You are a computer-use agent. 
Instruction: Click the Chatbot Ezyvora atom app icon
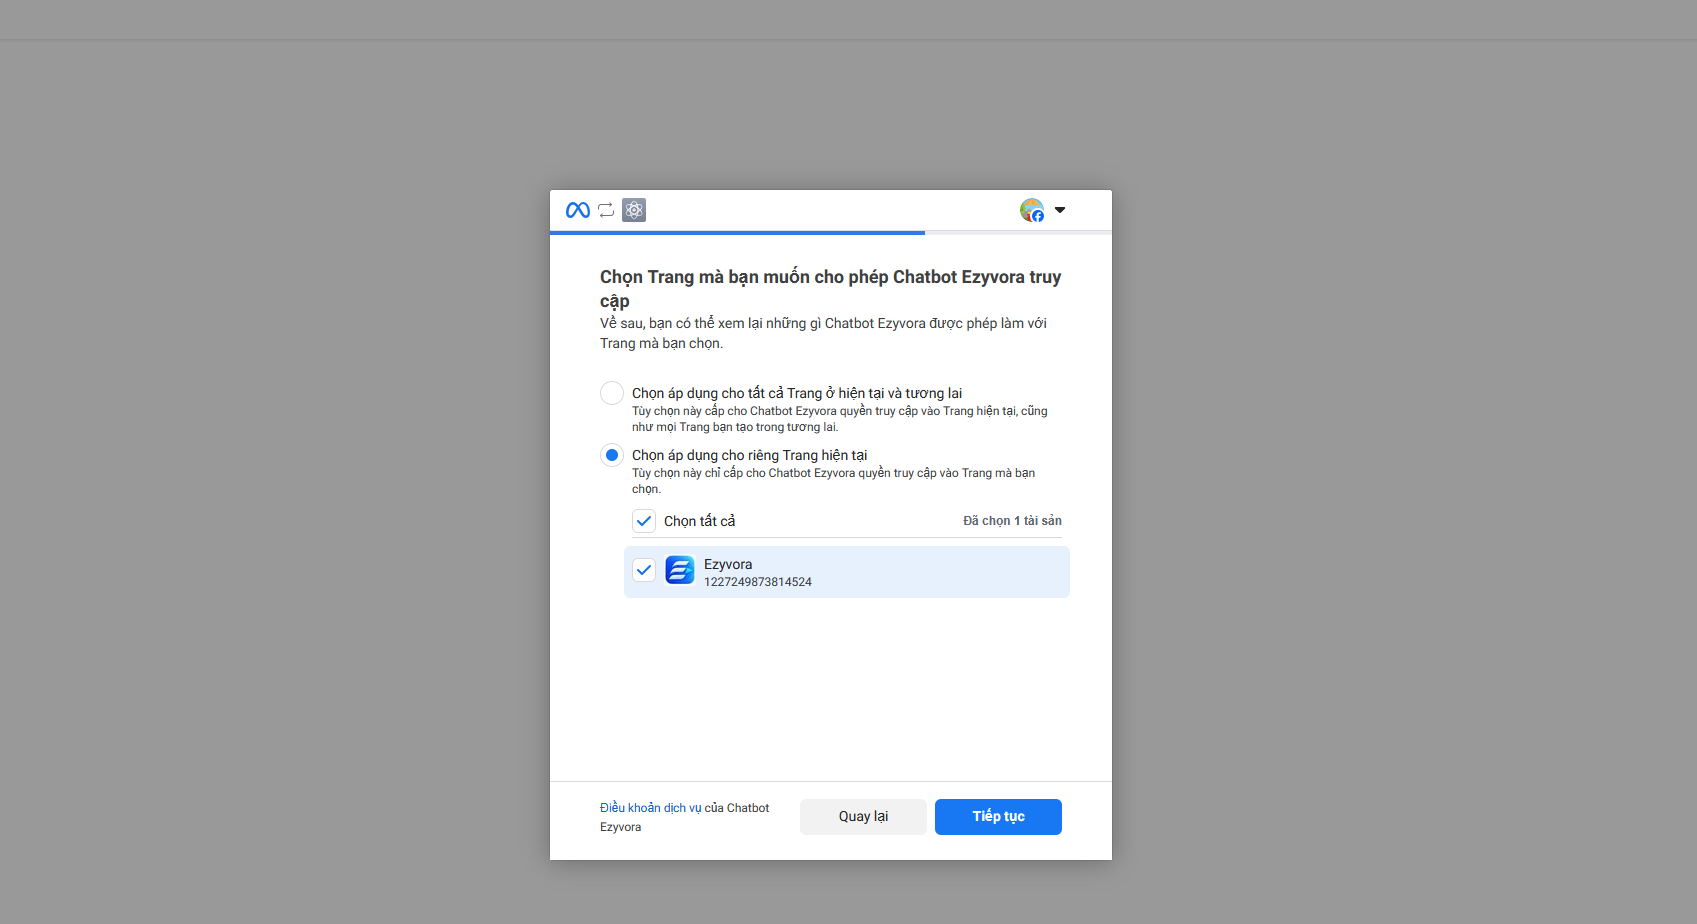(634, 210)
